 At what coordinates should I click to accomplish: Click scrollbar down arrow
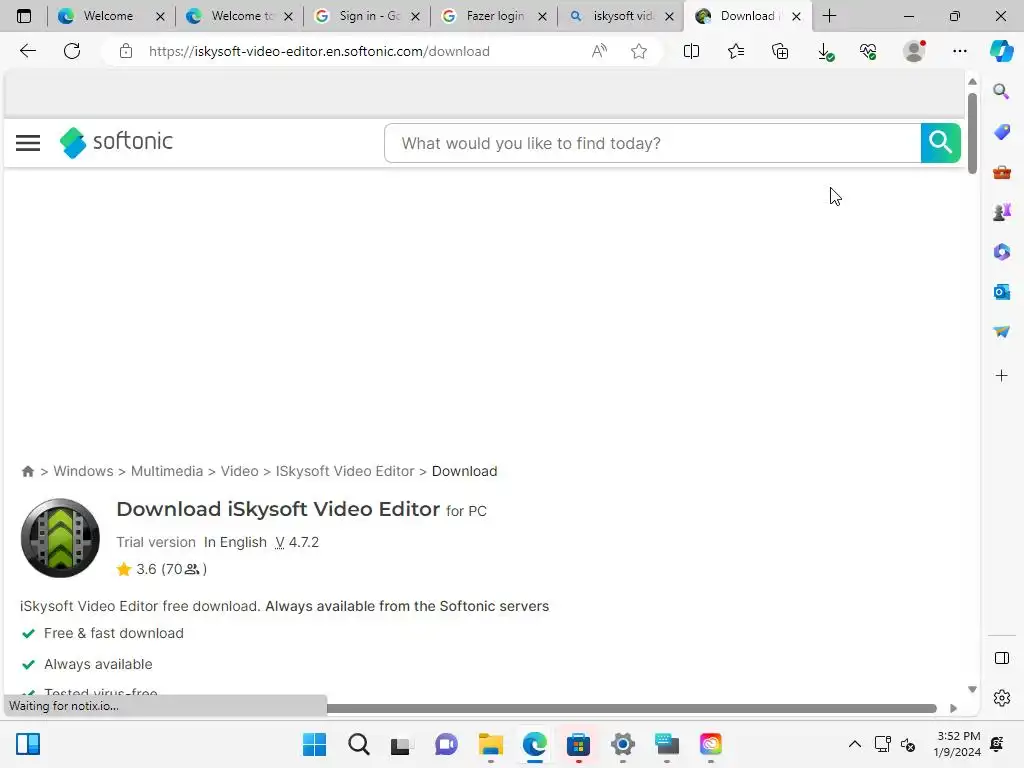[x=972, y=689]
